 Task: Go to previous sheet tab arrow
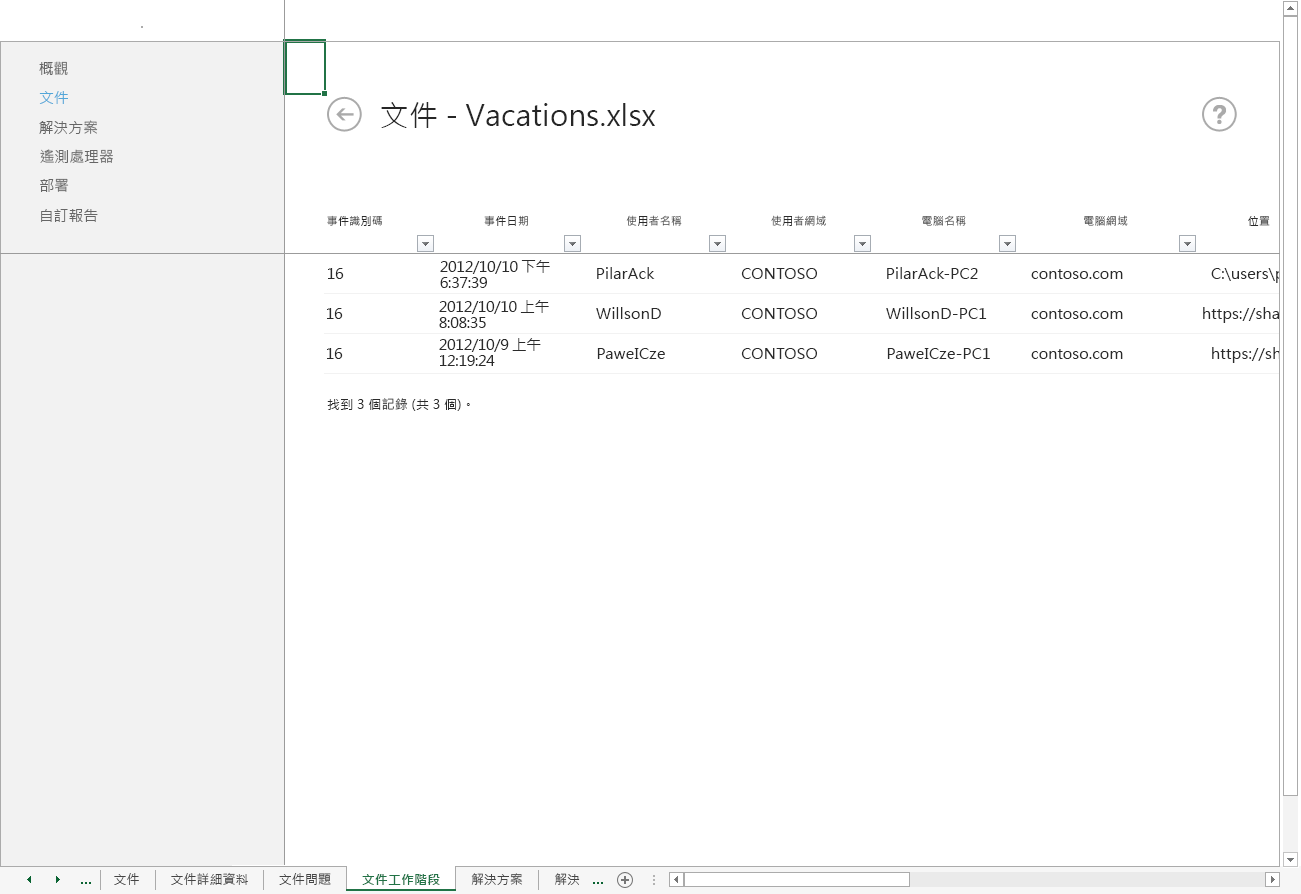tap(29, 880)
